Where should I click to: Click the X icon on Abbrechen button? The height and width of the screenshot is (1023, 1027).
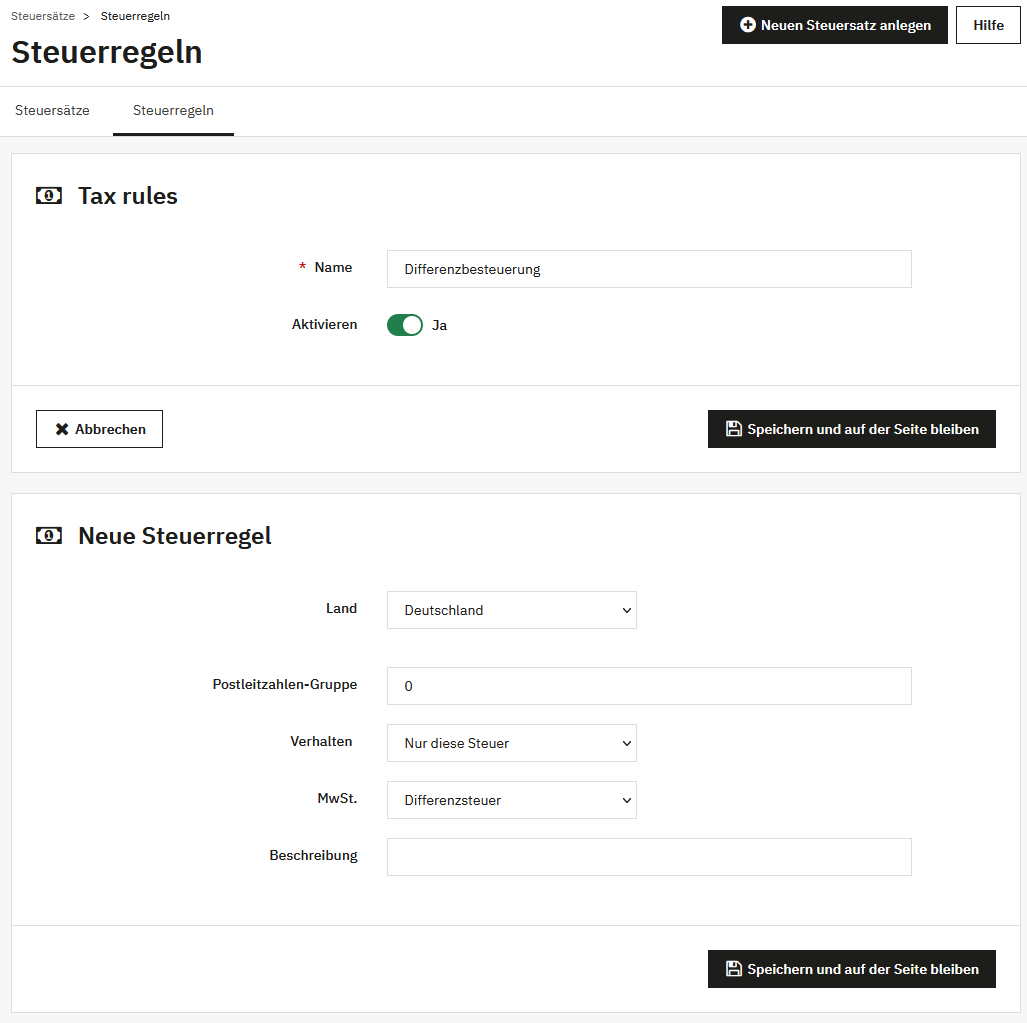coord(62,429)
